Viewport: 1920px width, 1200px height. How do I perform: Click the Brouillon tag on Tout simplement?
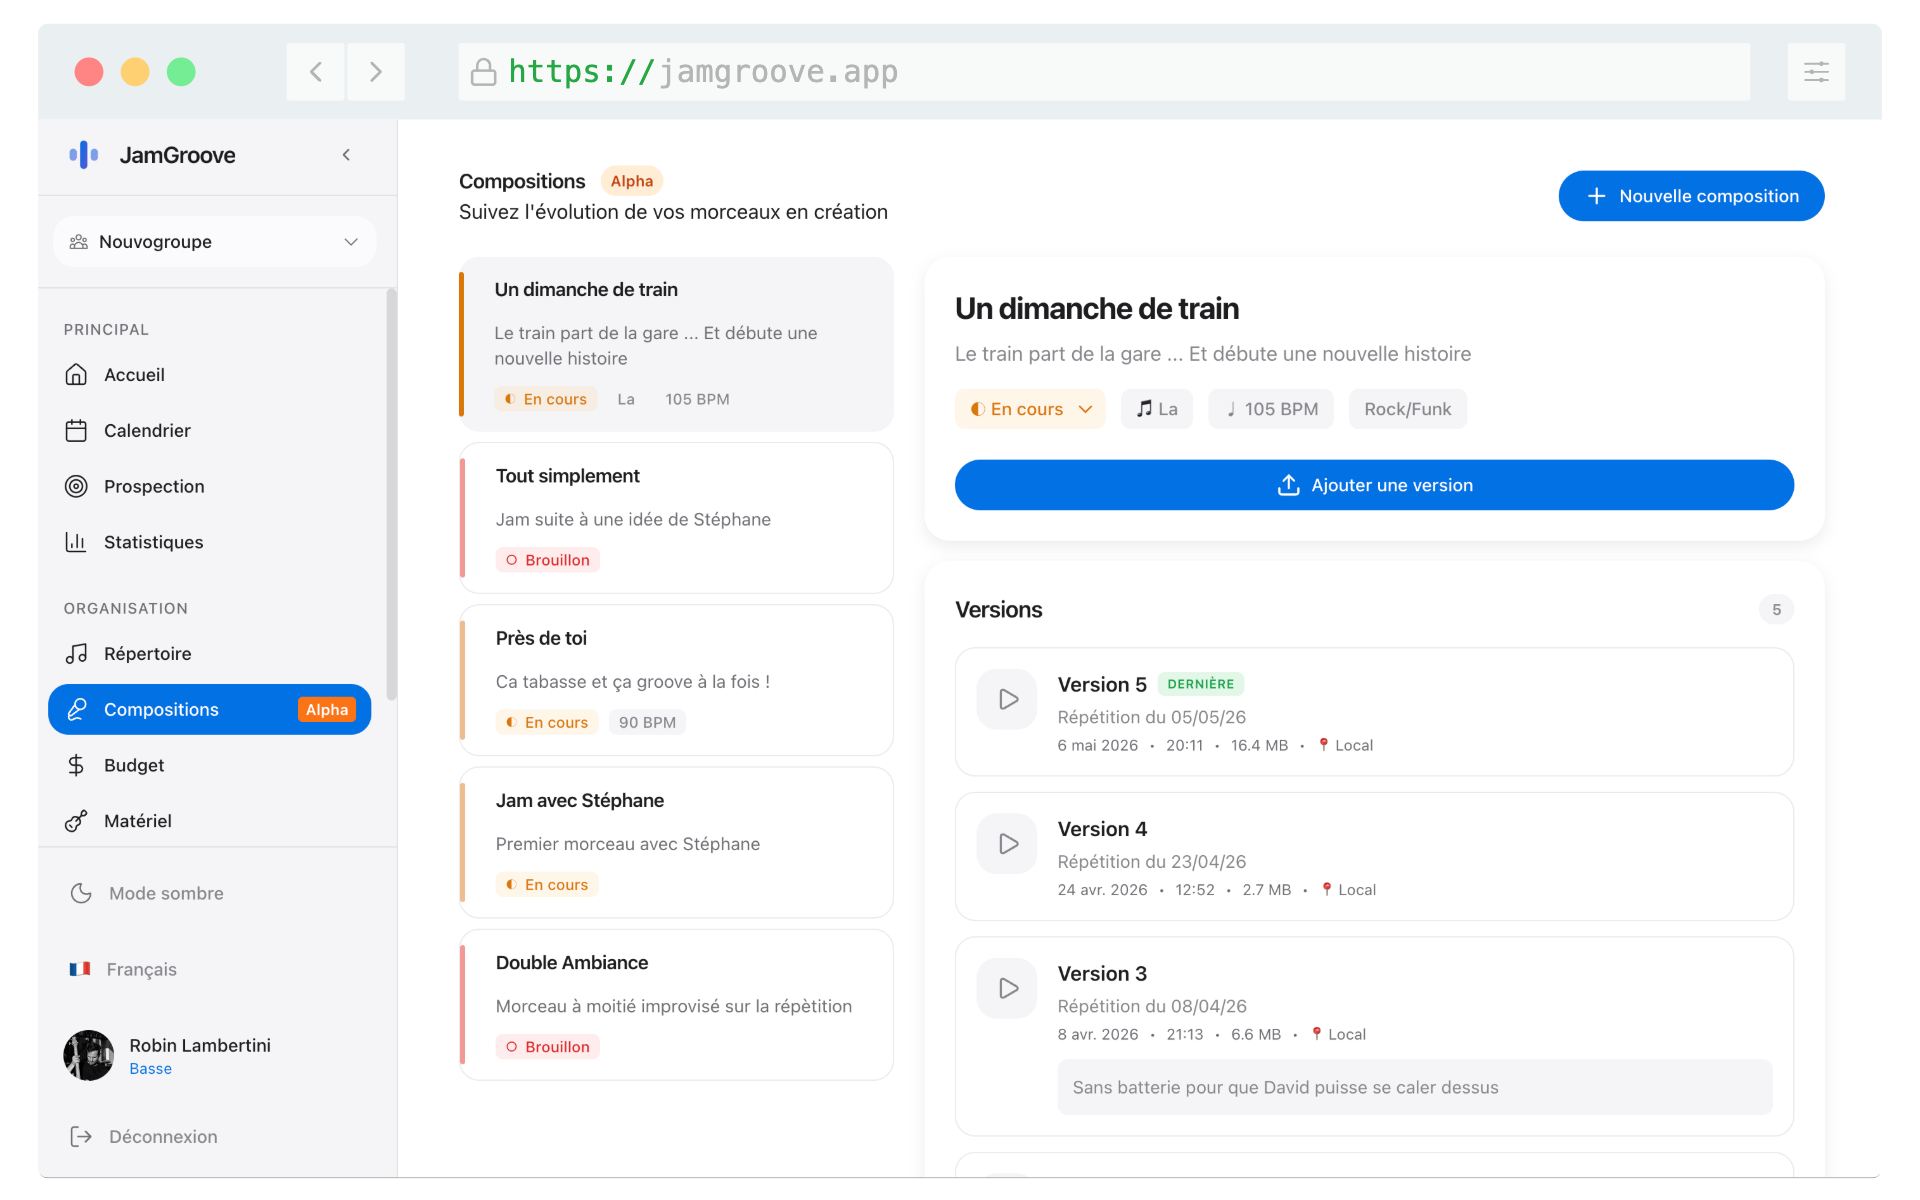click(548, 560)
